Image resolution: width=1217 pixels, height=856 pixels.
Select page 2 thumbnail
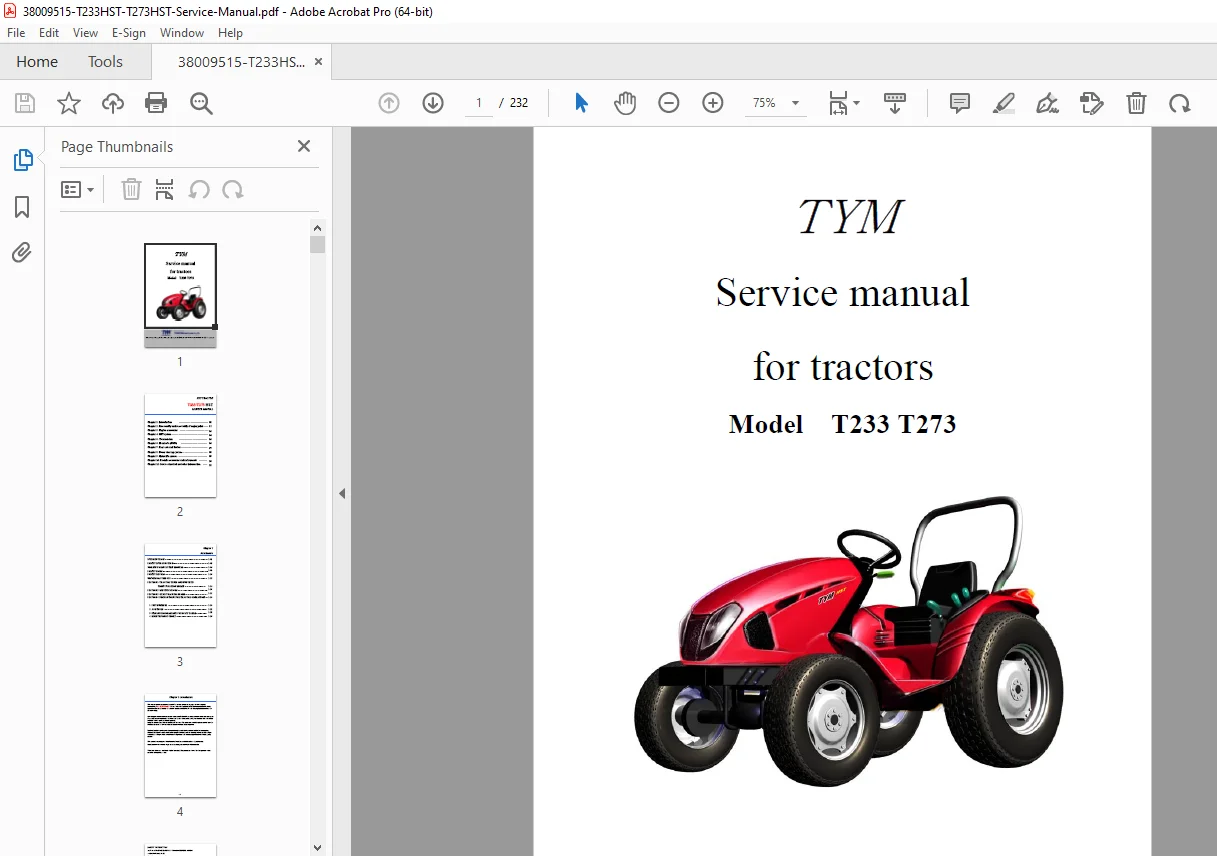(x=180, y=445)
